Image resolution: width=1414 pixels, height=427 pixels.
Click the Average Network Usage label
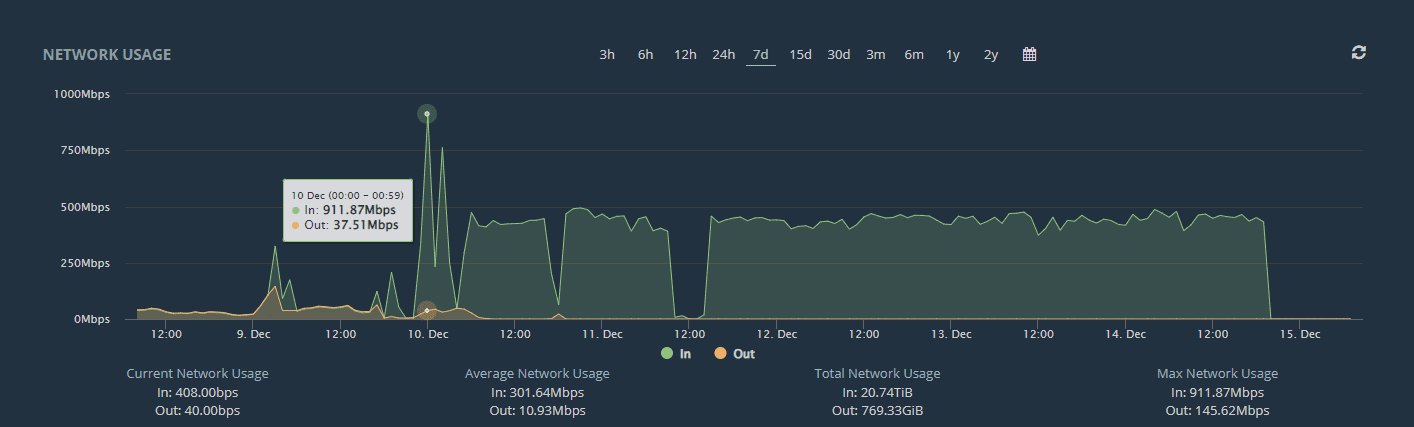pos(537,374)
